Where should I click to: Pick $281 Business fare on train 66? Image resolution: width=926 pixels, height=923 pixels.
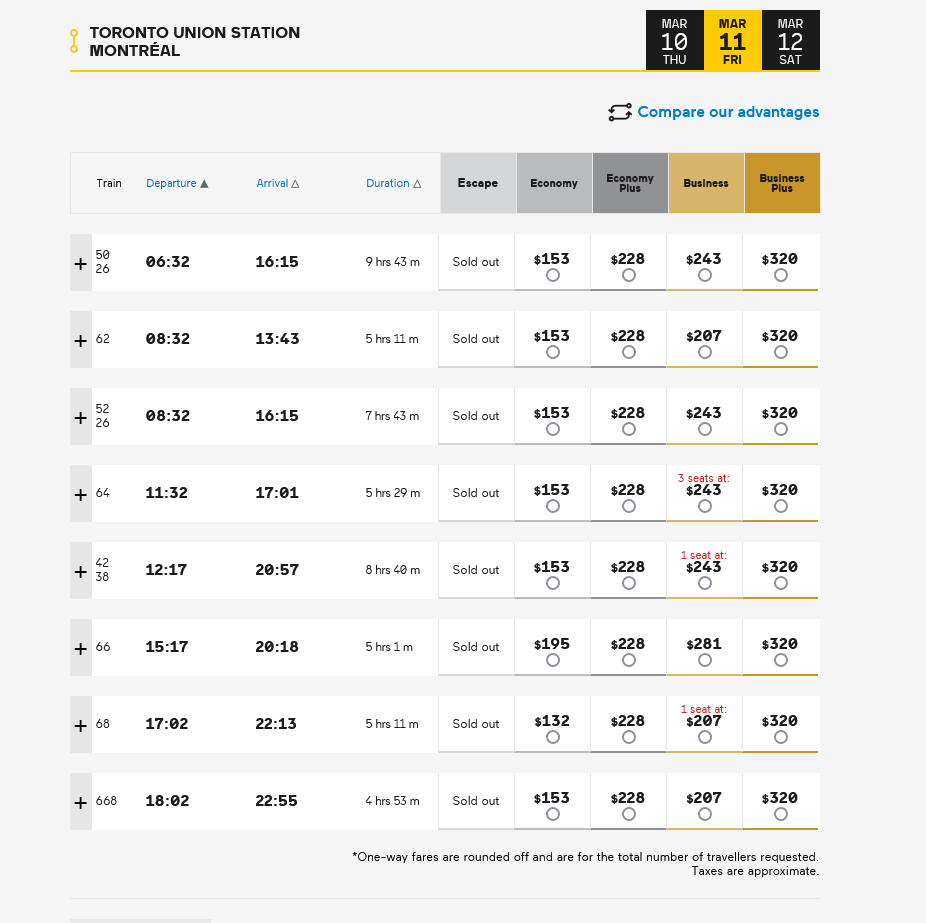click(705, 660)
